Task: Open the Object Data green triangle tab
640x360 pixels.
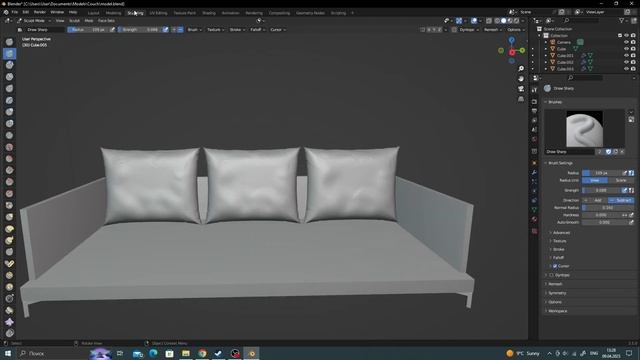Action: point(534,210)
